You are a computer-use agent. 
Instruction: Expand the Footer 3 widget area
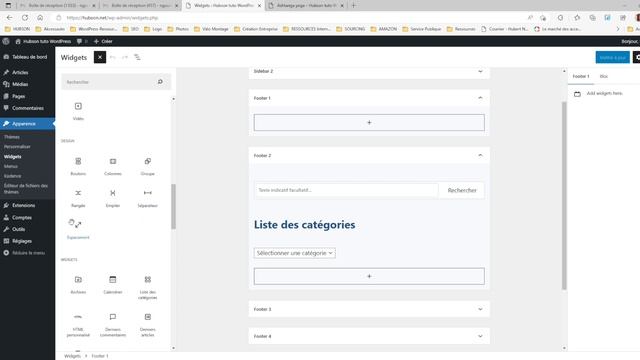[x=480, y=309]
